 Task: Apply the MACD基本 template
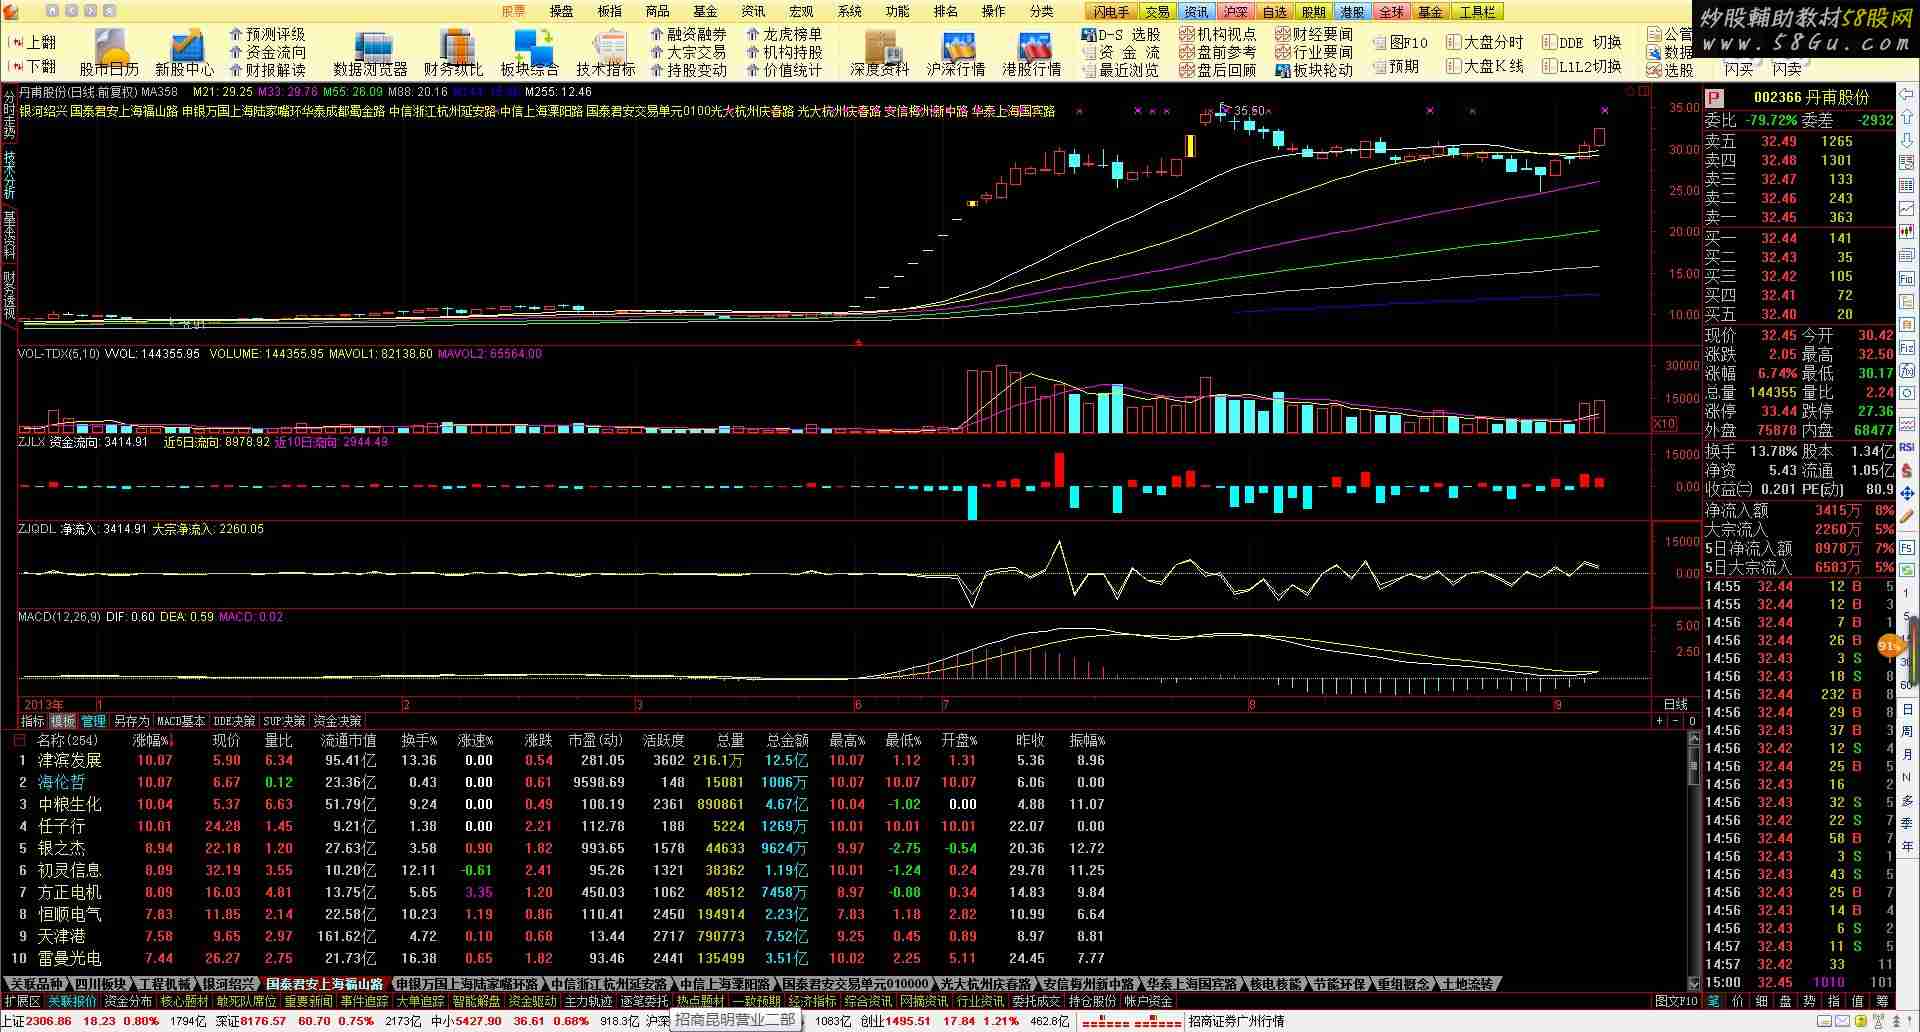[181, 720]
